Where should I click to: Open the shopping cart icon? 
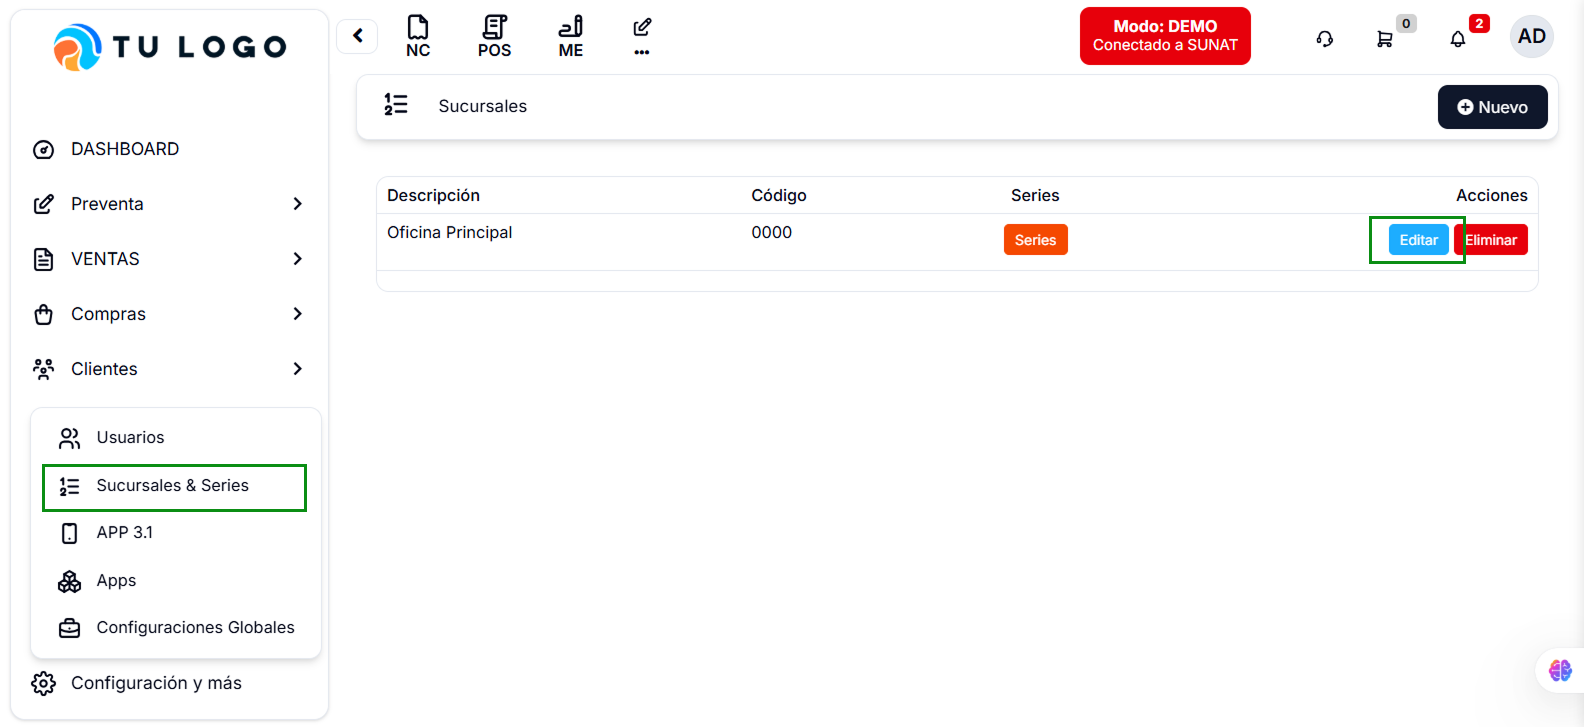(1385, 39)
